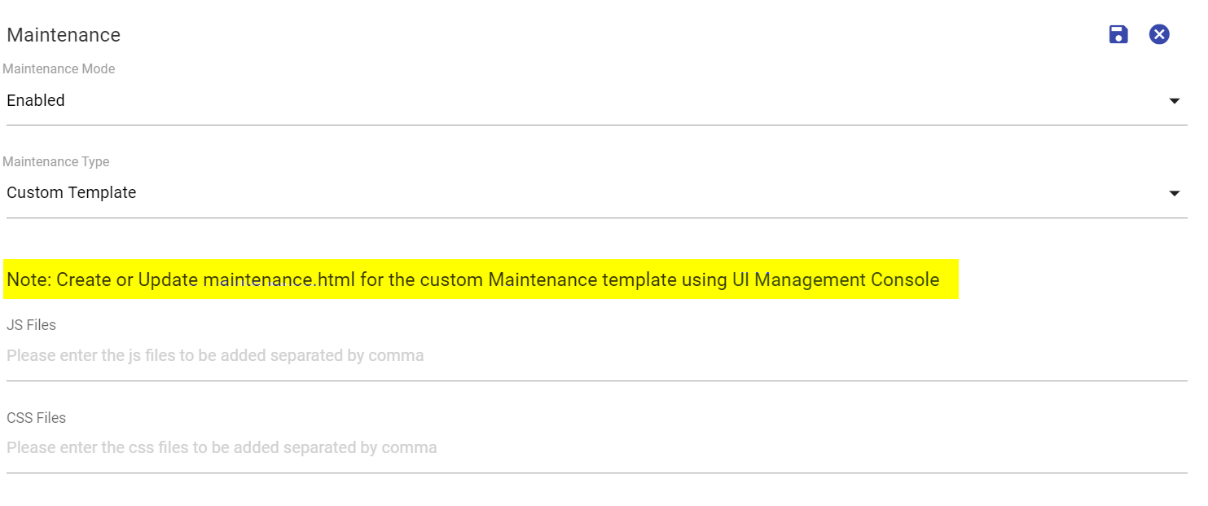Click the 'Maintenance Type' field label

click(58, 161)
